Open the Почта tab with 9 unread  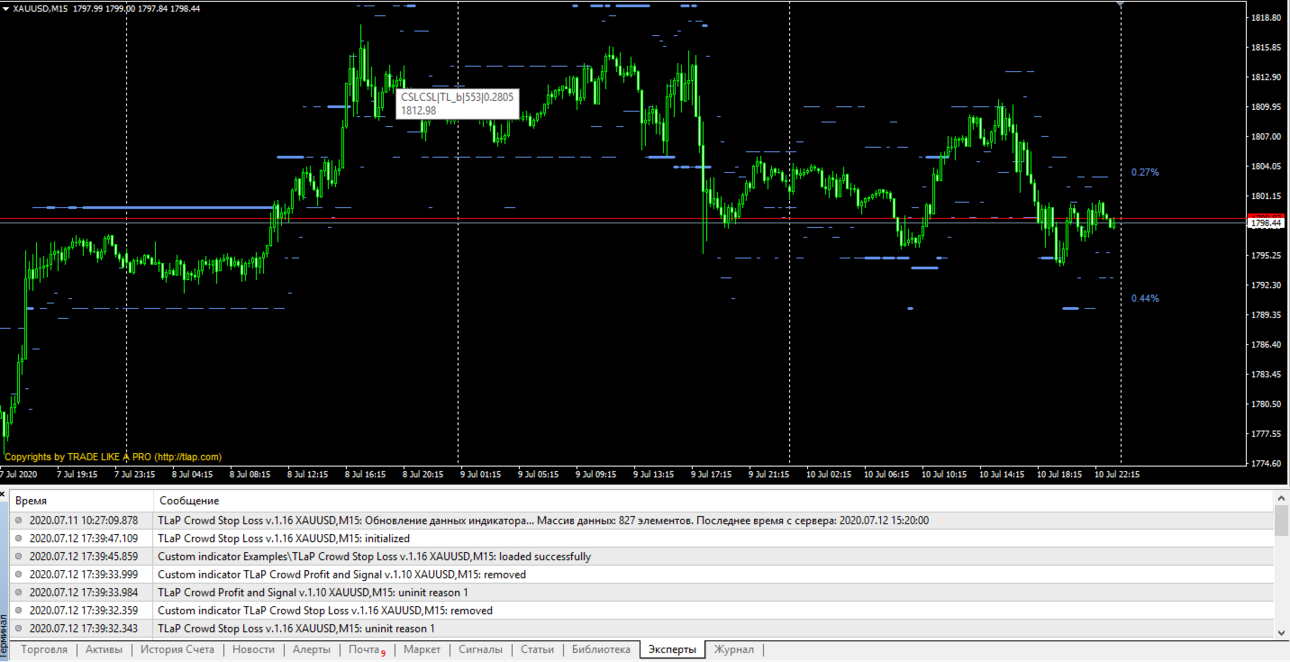point(366,650)
